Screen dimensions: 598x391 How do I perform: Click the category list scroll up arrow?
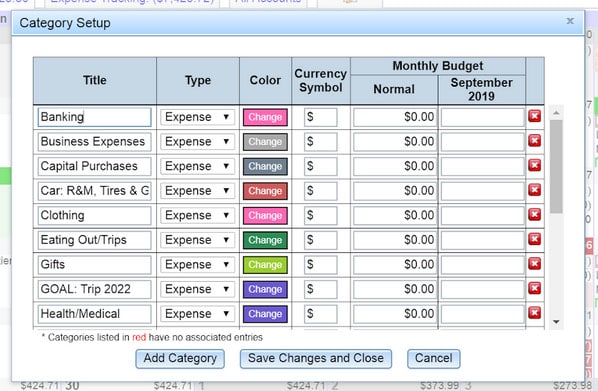(556, 113)
